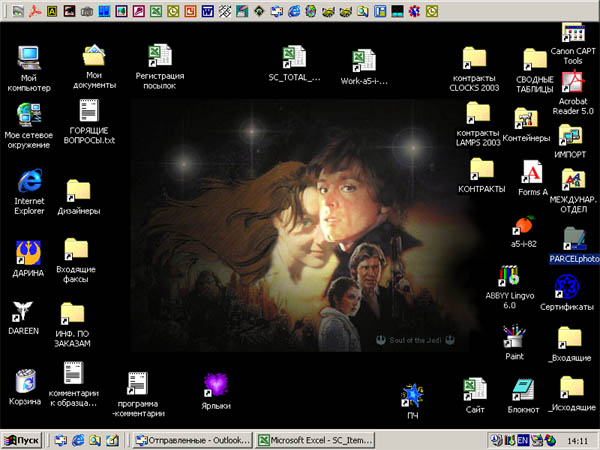Launch Paint from the desktop shortcut
600x450 pixels.
click(514, 336)
